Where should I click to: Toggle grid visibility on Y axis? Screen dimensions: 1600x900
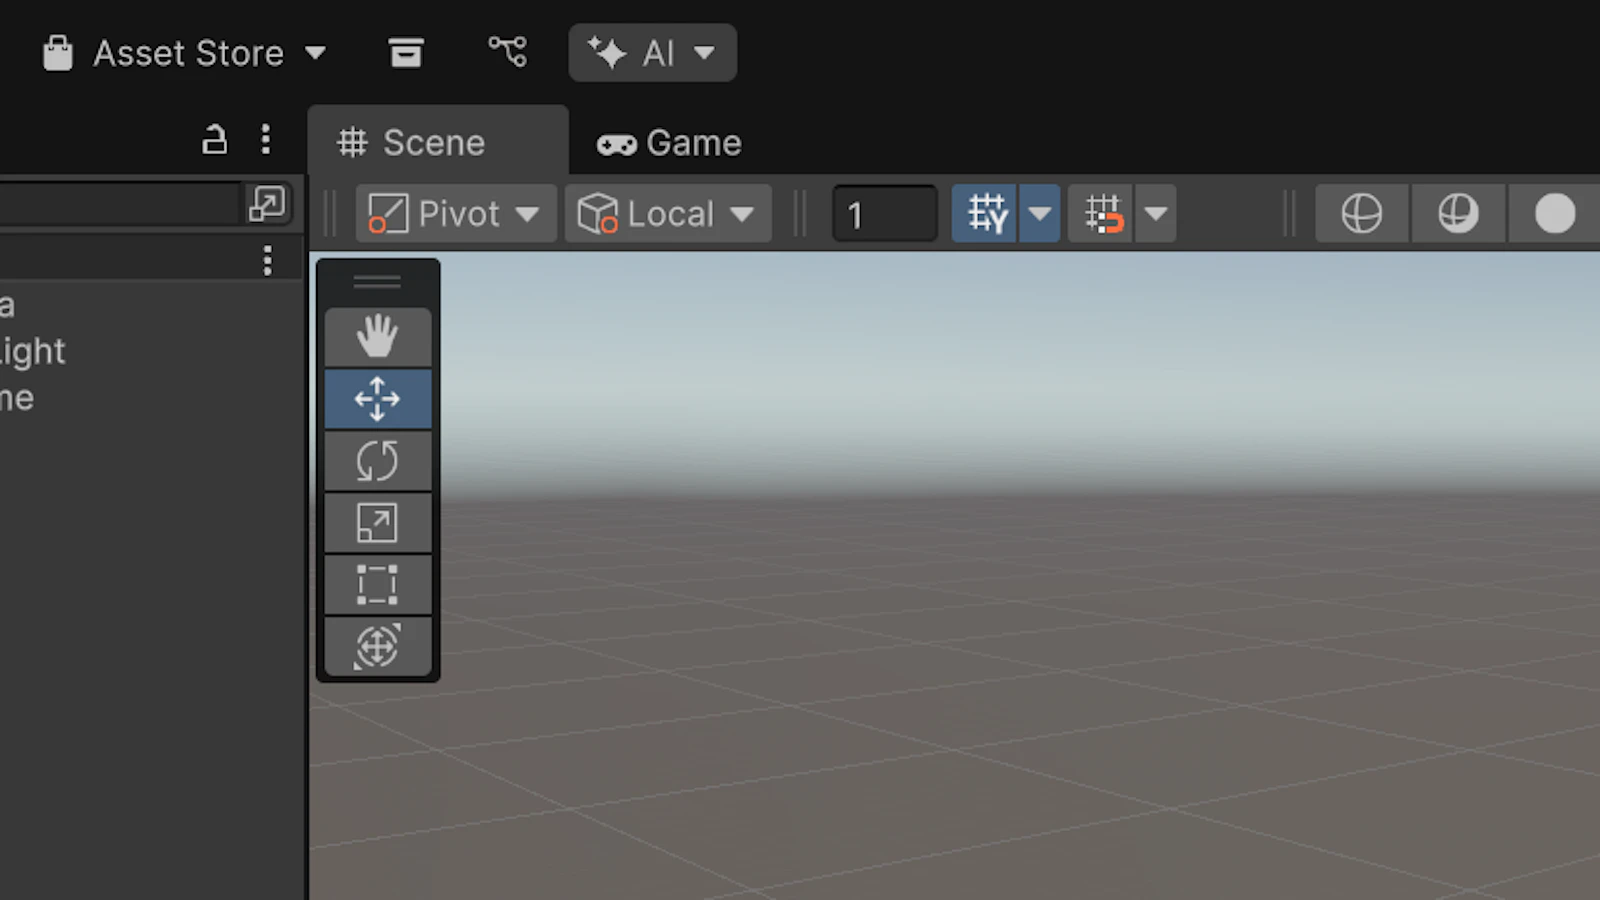pyautogui.click(x=985, y=213)
